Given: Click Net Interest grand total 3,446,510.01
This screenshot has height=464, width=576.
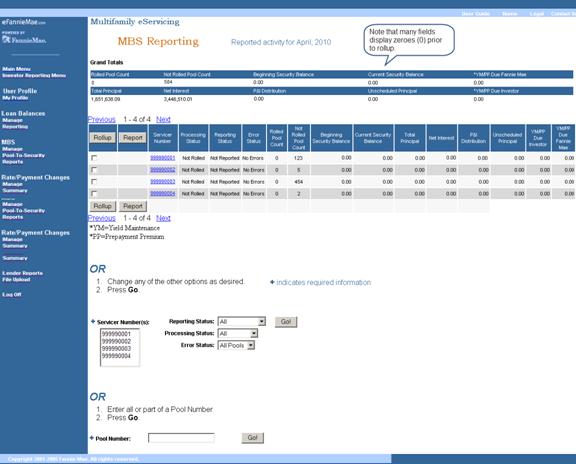Looking at the screenshot, I should click(178, 99).
